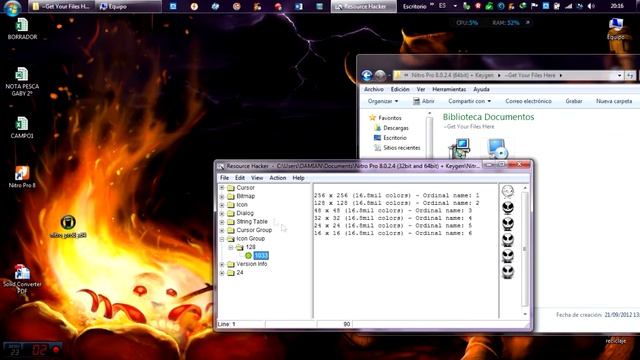Click the Escritorio link in Explorer sidebar
Viewport: 640px width, 360px height.
click(x=395, y=138)
